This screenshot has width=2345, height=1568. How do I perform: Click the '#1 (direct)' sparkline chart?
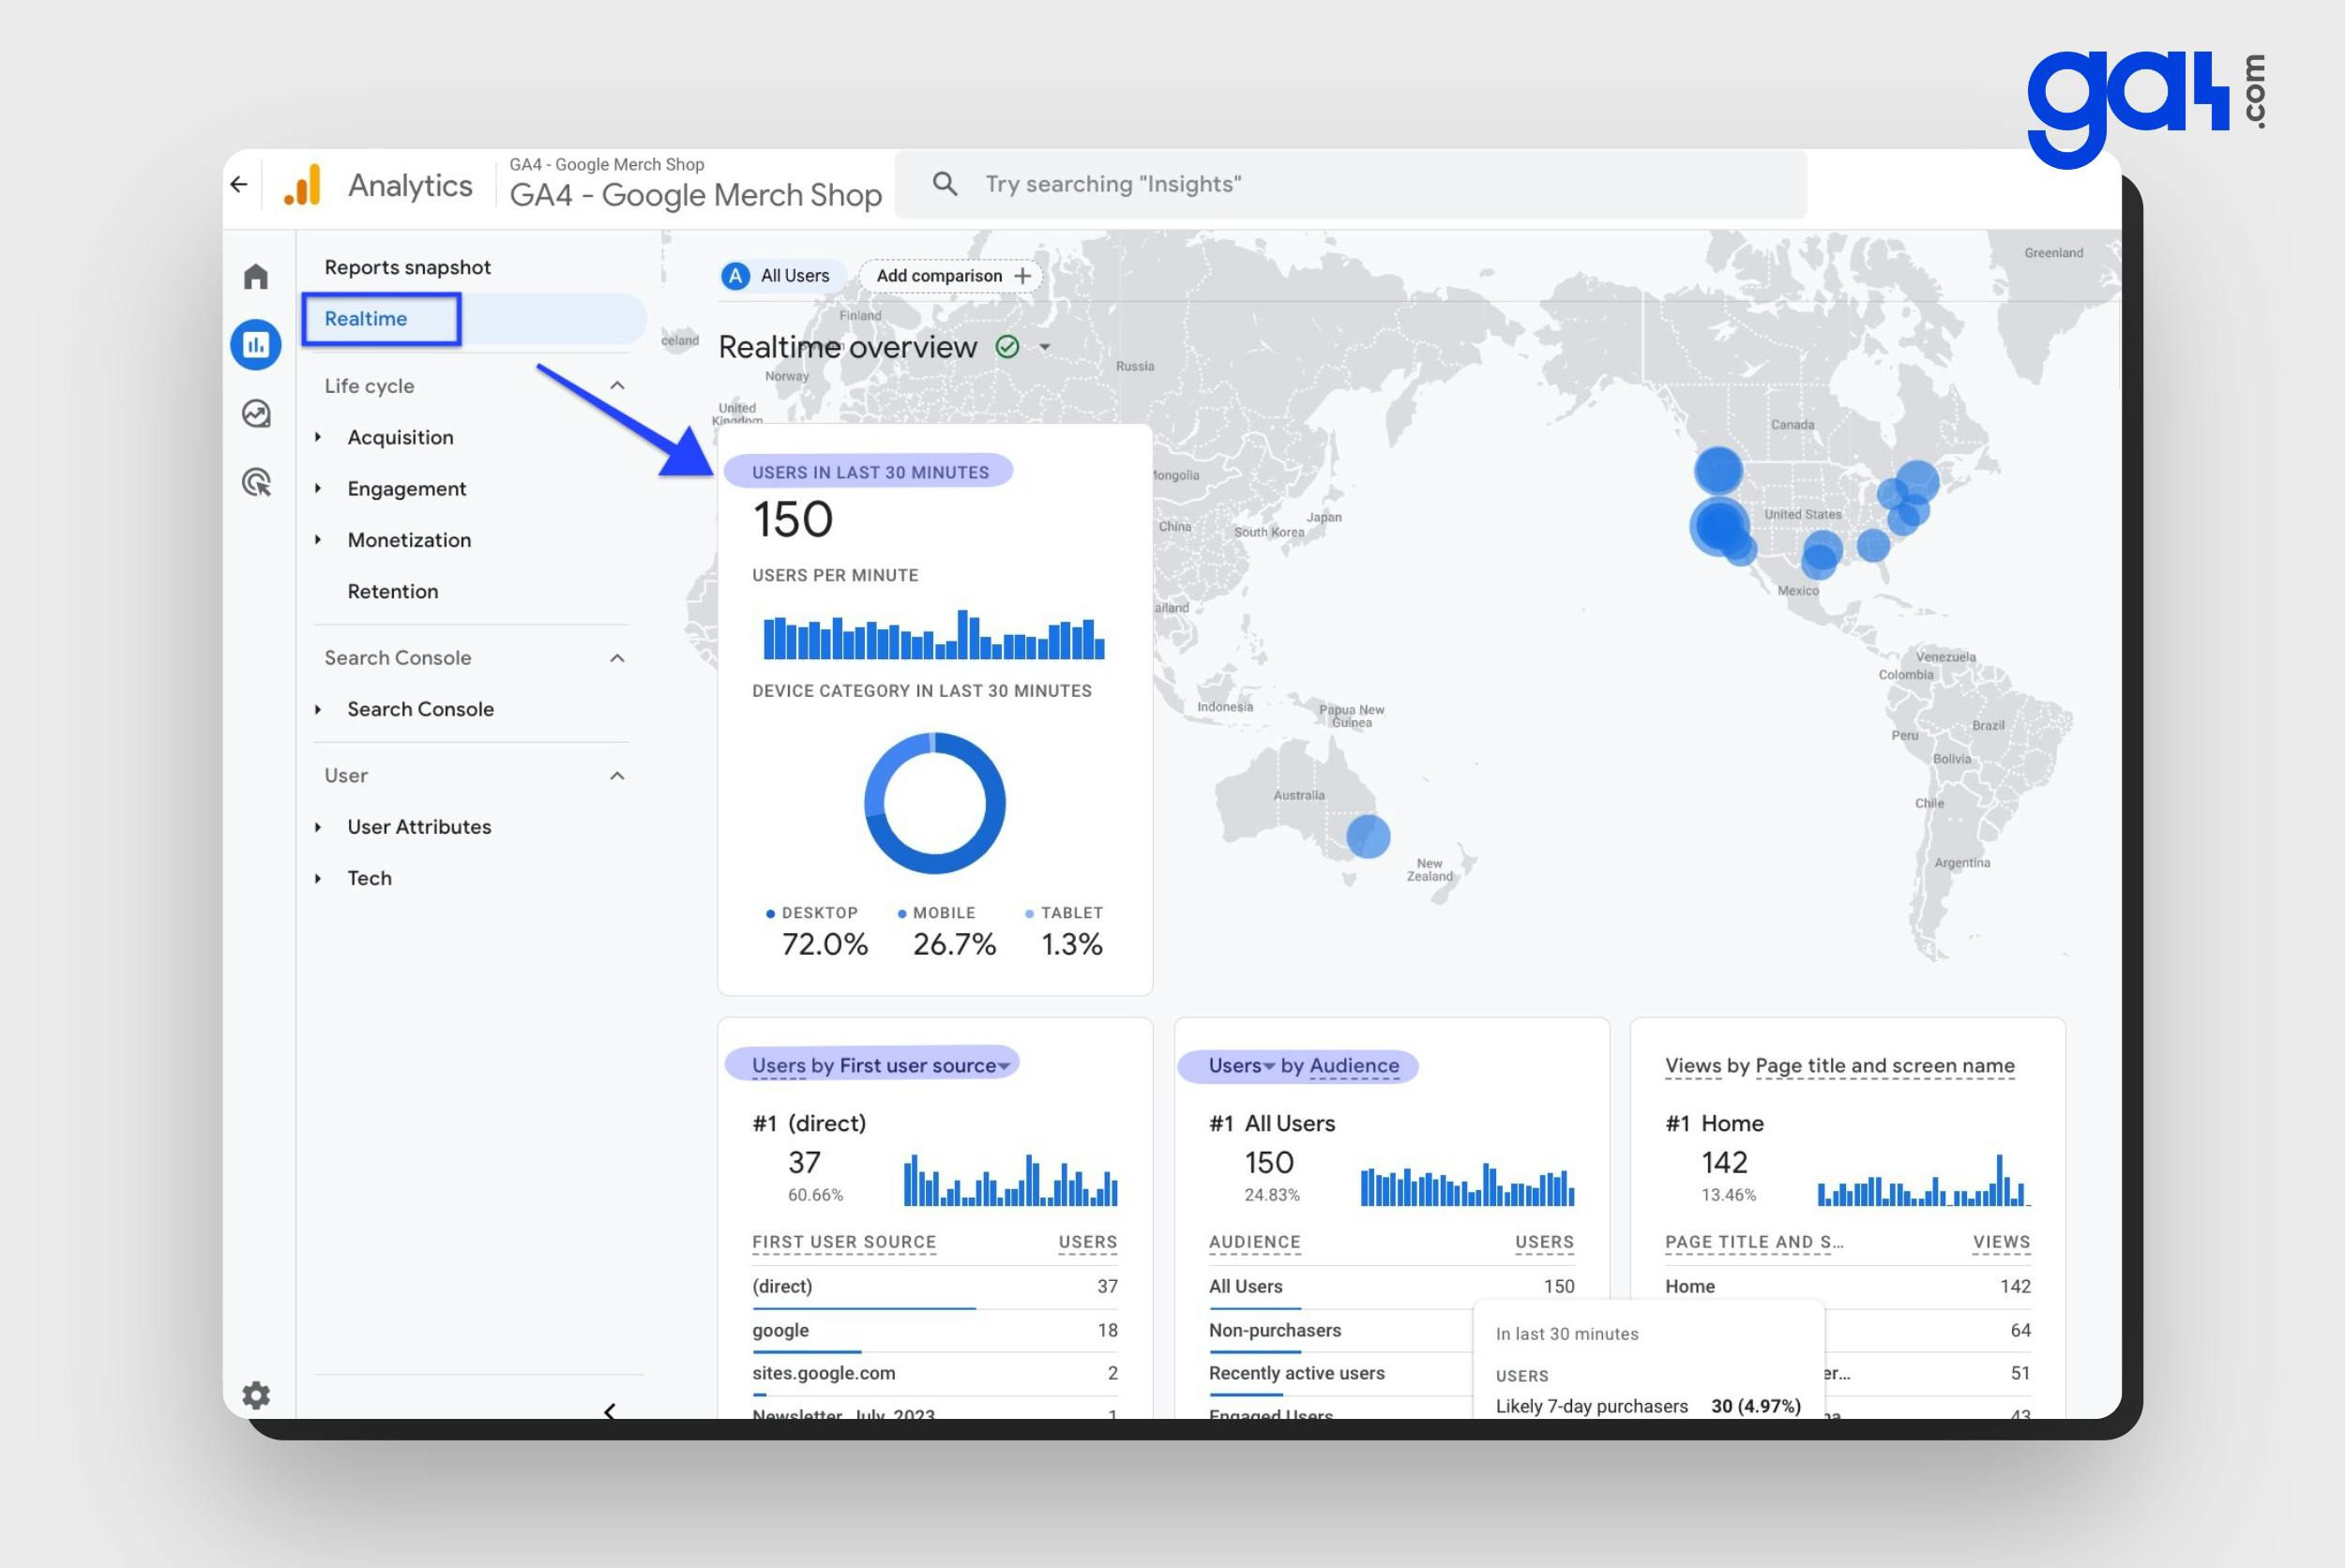(1010, 1180)
